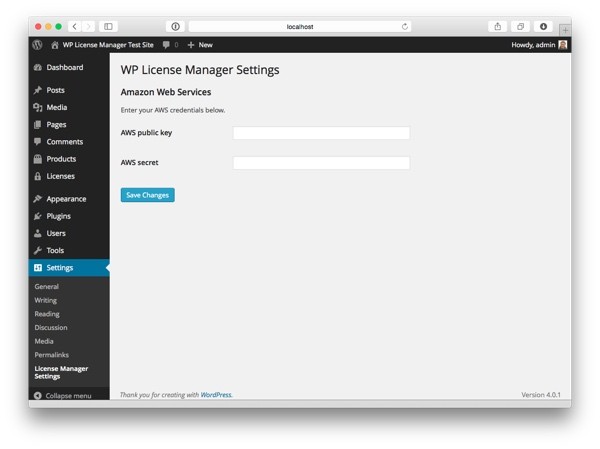Click the Tools wrench icon

[38, 250]
